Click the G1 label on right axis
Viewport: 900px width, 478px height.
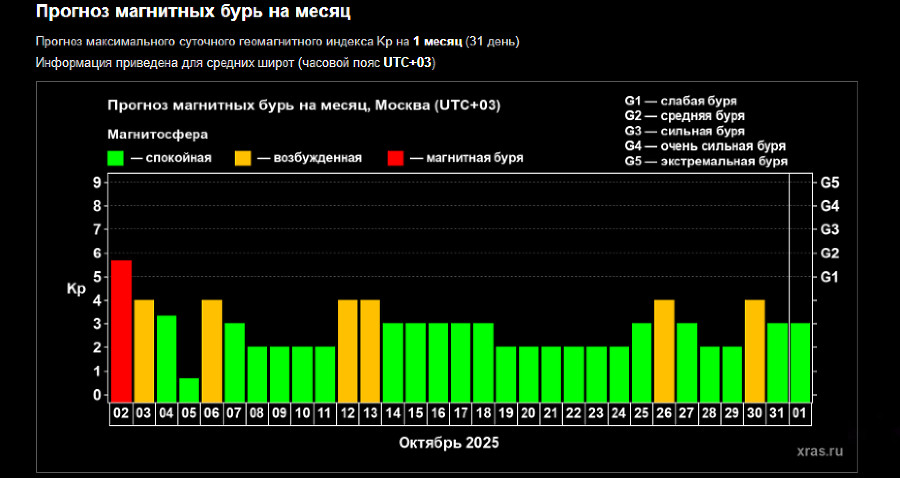829,277
